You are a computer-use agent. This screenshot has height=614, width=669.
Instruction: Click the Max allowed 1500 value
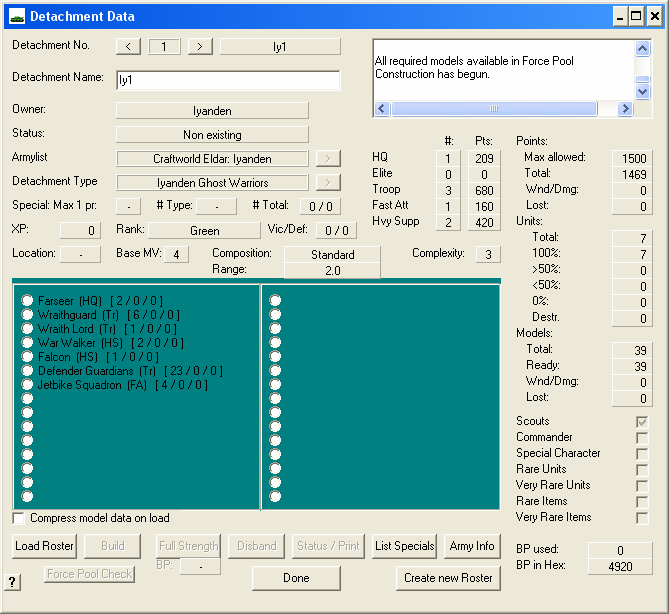632,159
